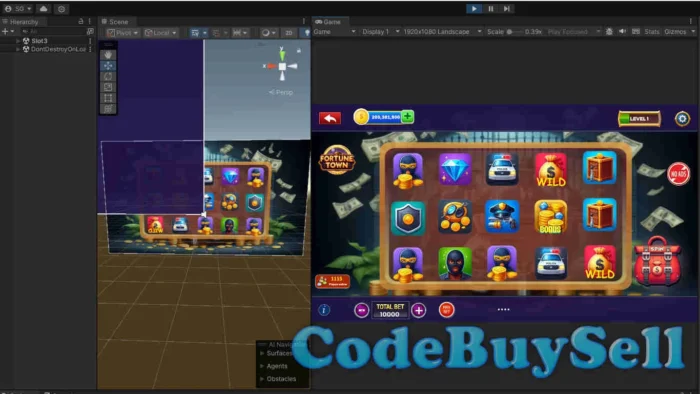Open the Scene panel more options menu
The image size is (700, 394).
304,21
